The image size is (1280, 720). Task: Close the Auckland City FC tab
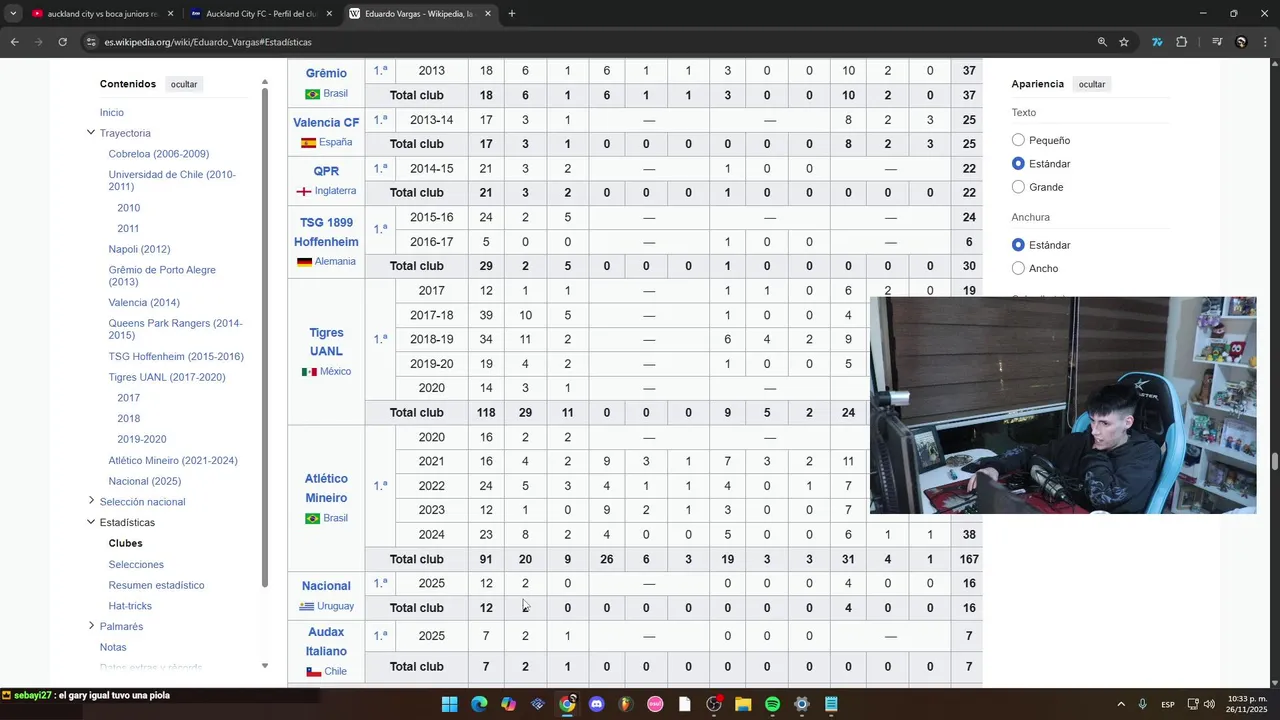click(x=330, y=14)
